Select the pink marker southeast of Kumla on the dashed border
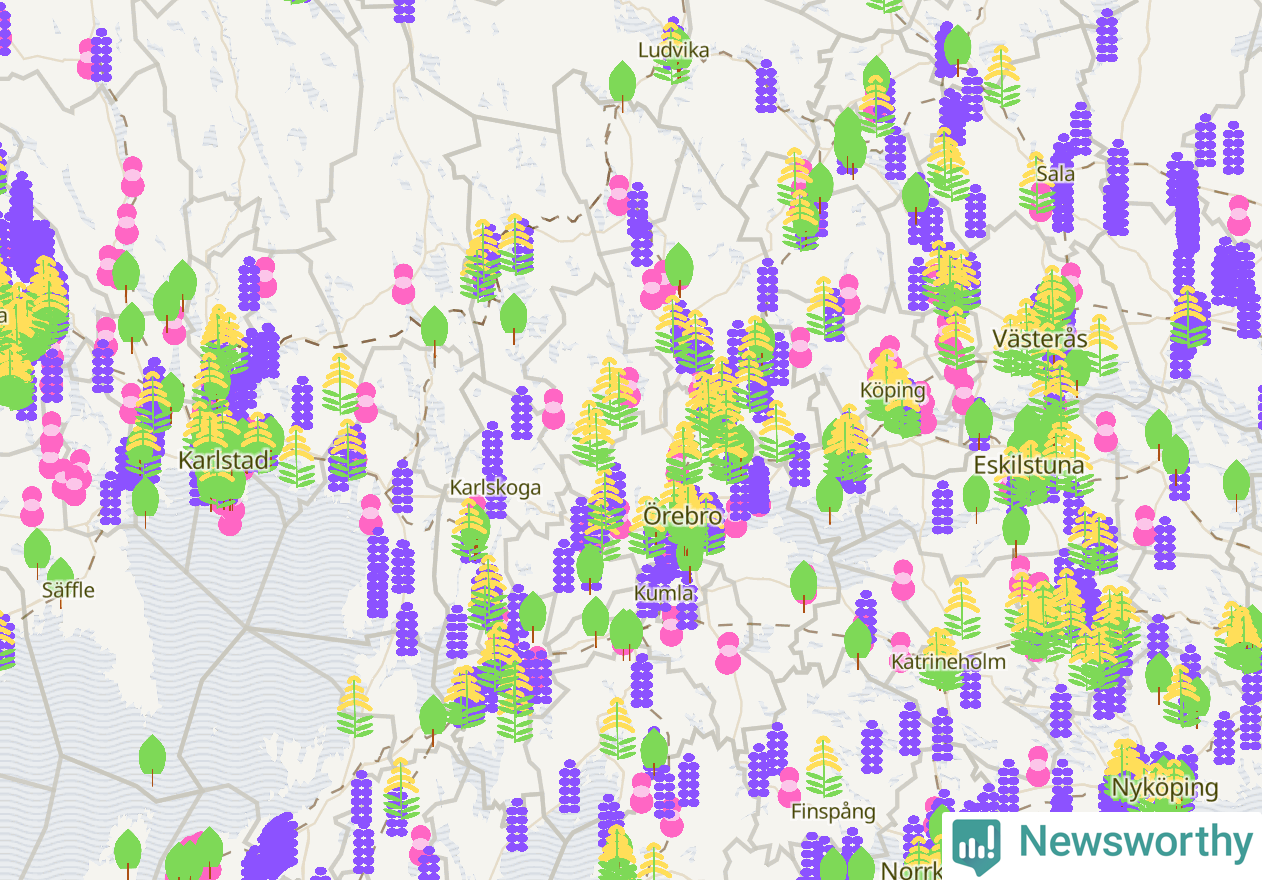The height and width of the screenshot is (880, 1262). click(x=728, y=652)
